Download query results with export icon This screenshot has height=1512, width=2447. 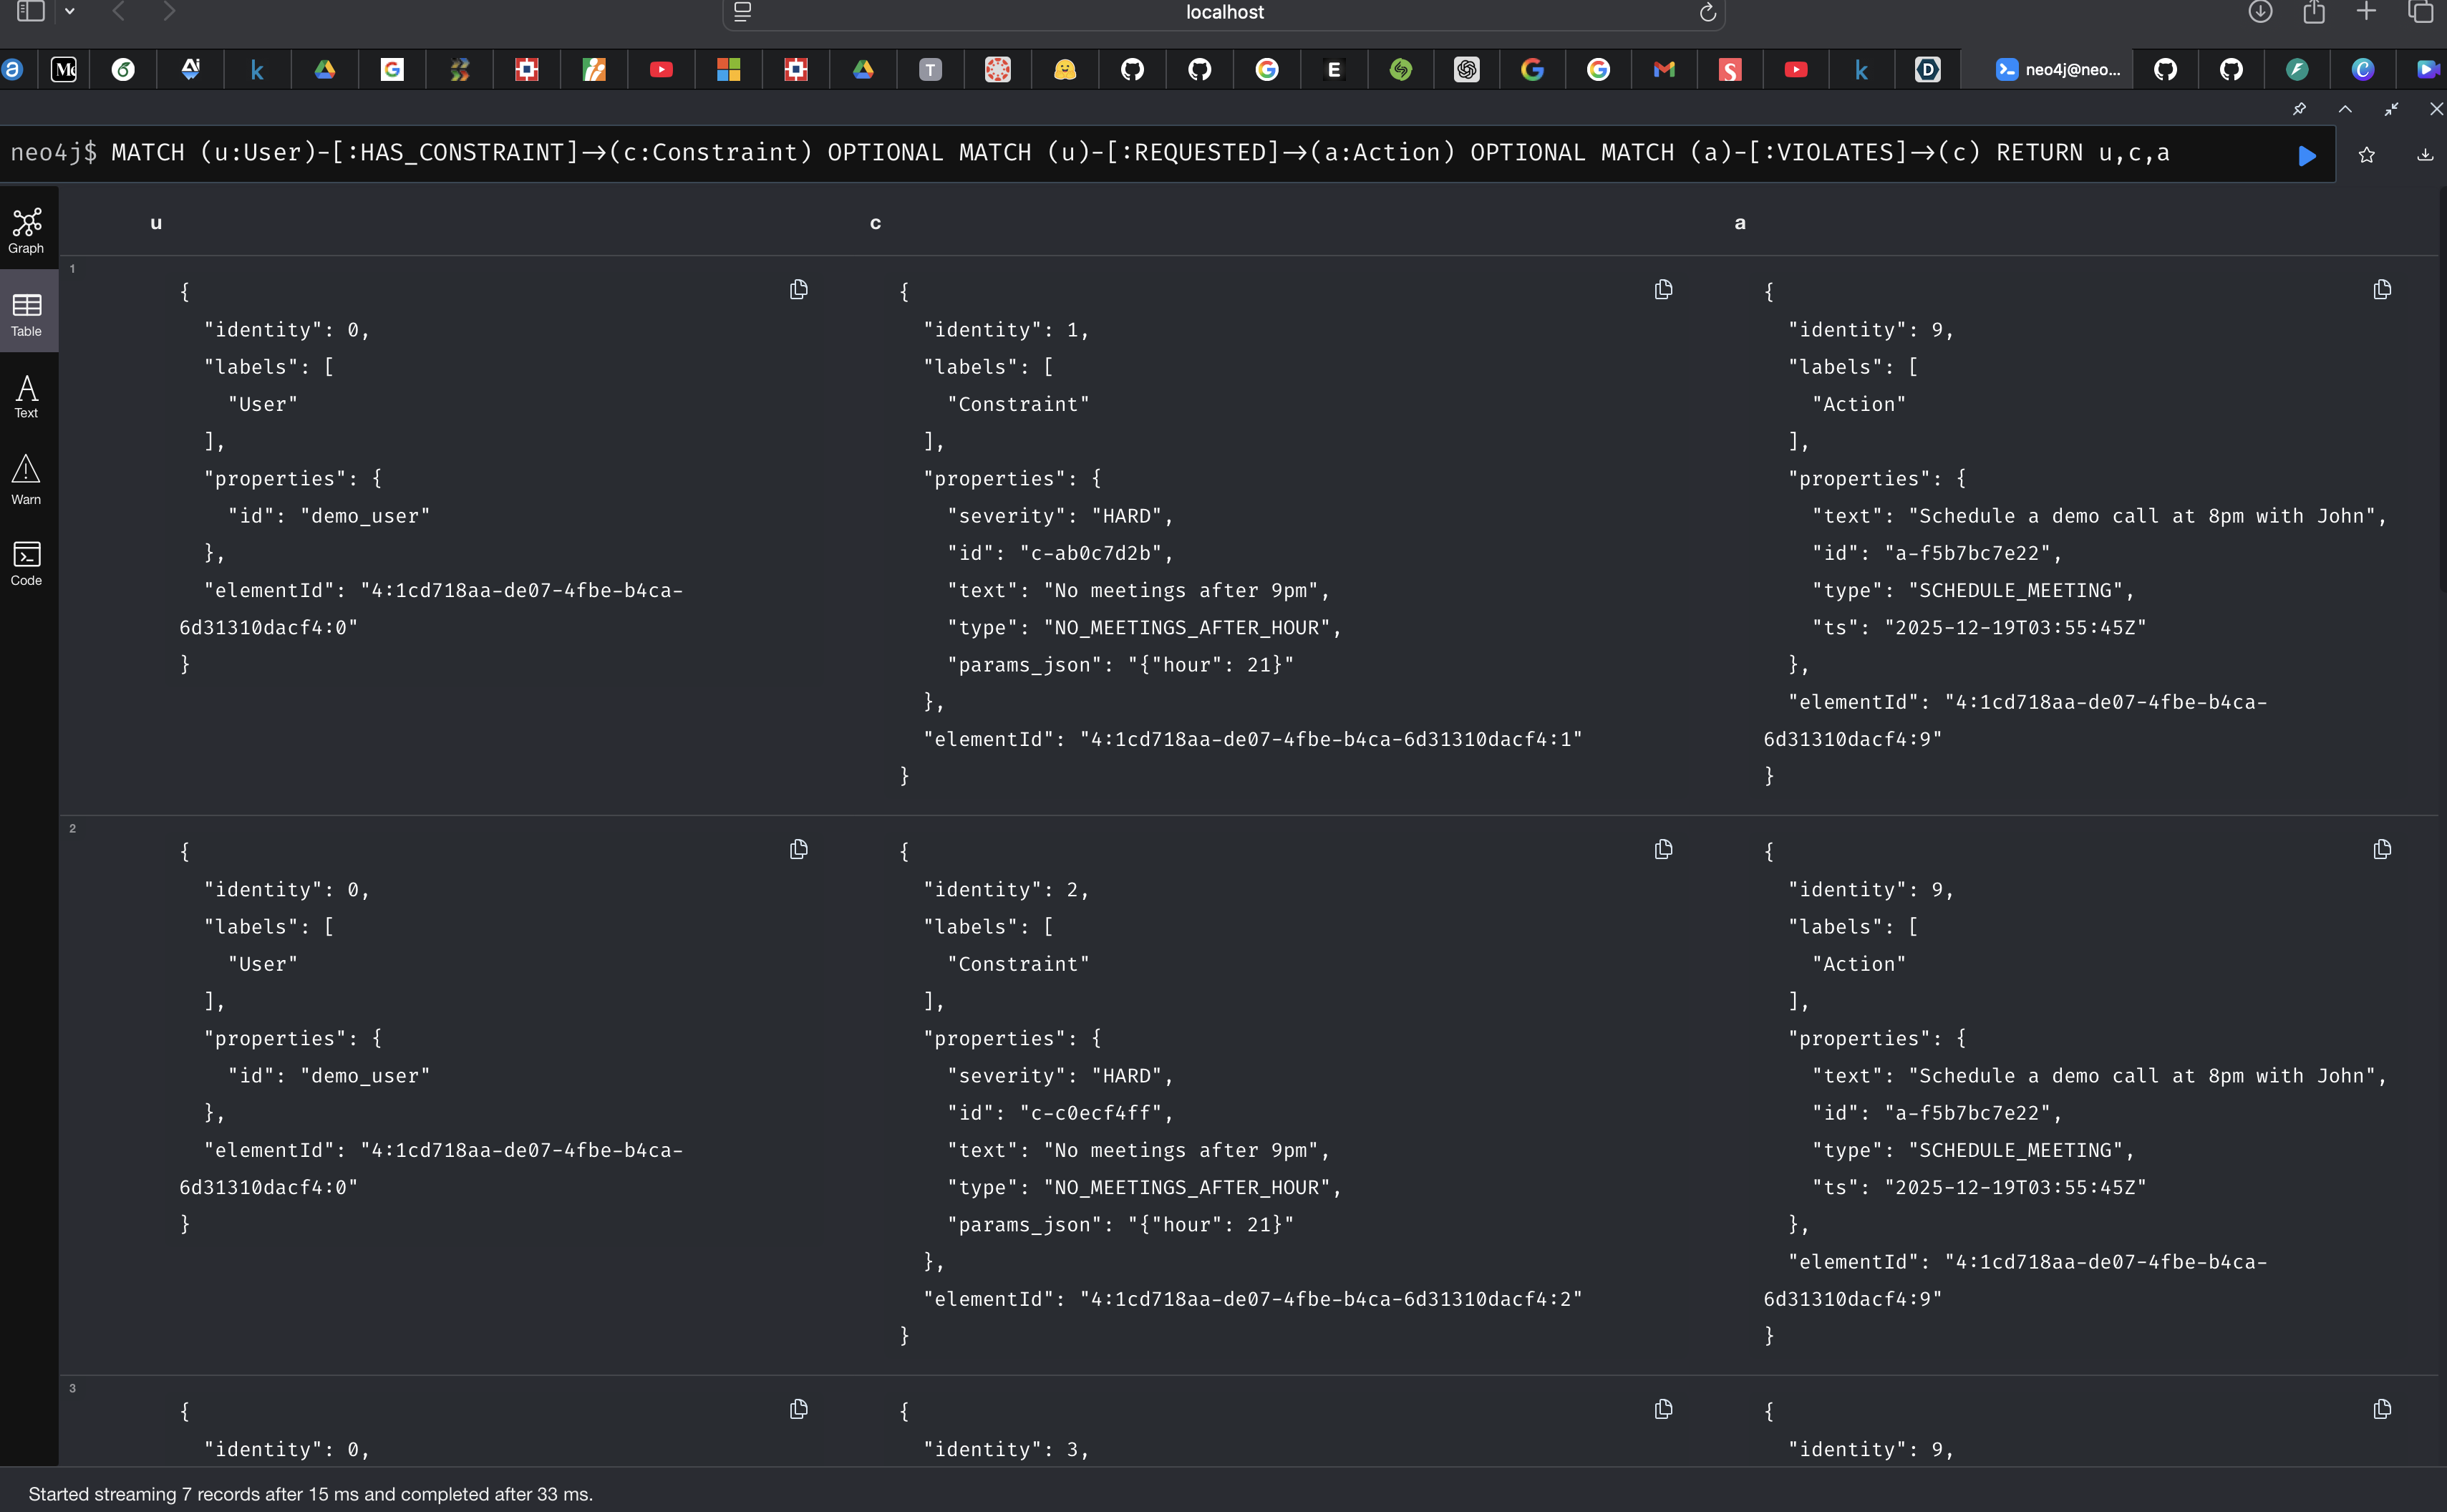(2425, 155)
